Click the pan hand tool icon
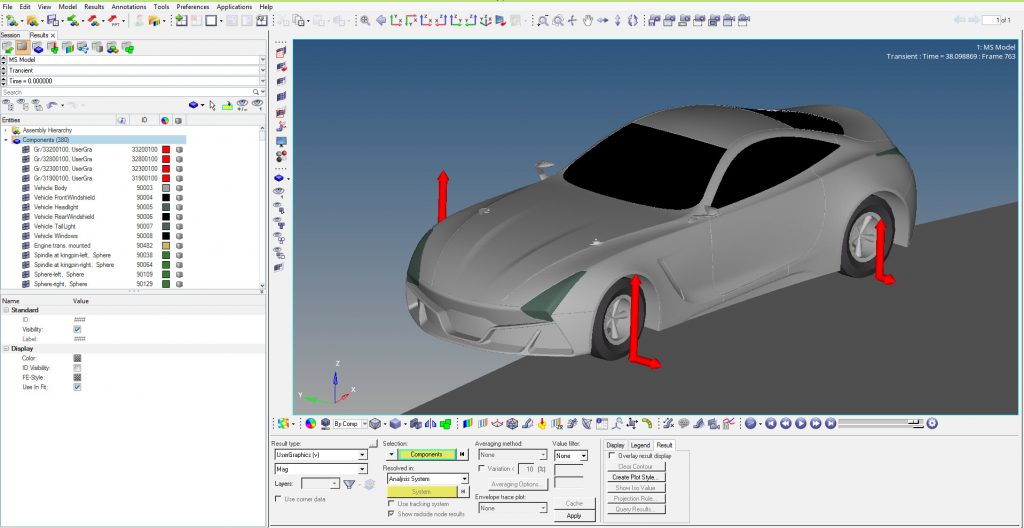1024x528 pixels. [589, 20]
